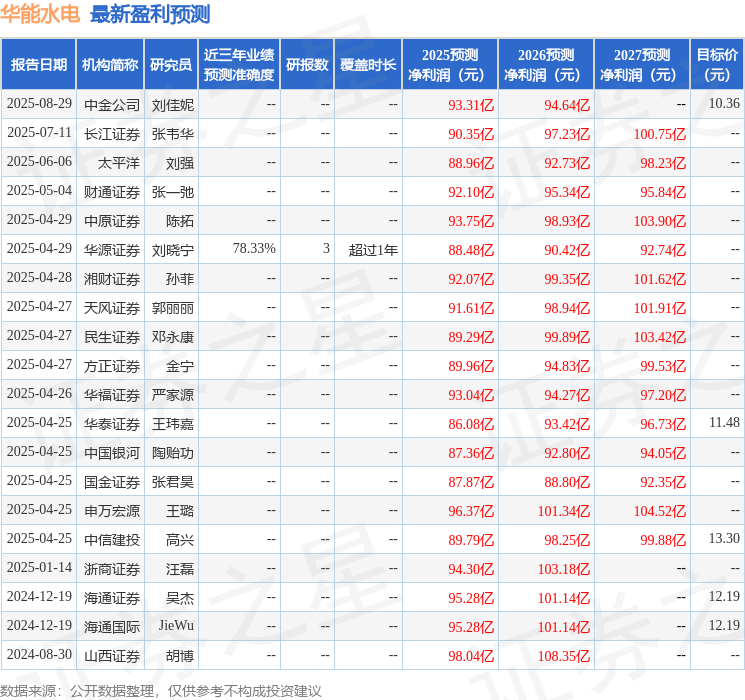The height and width of the screenshot is (700, 745).
Task: Click the 报告日期 column header
Action: coord(38,64)
